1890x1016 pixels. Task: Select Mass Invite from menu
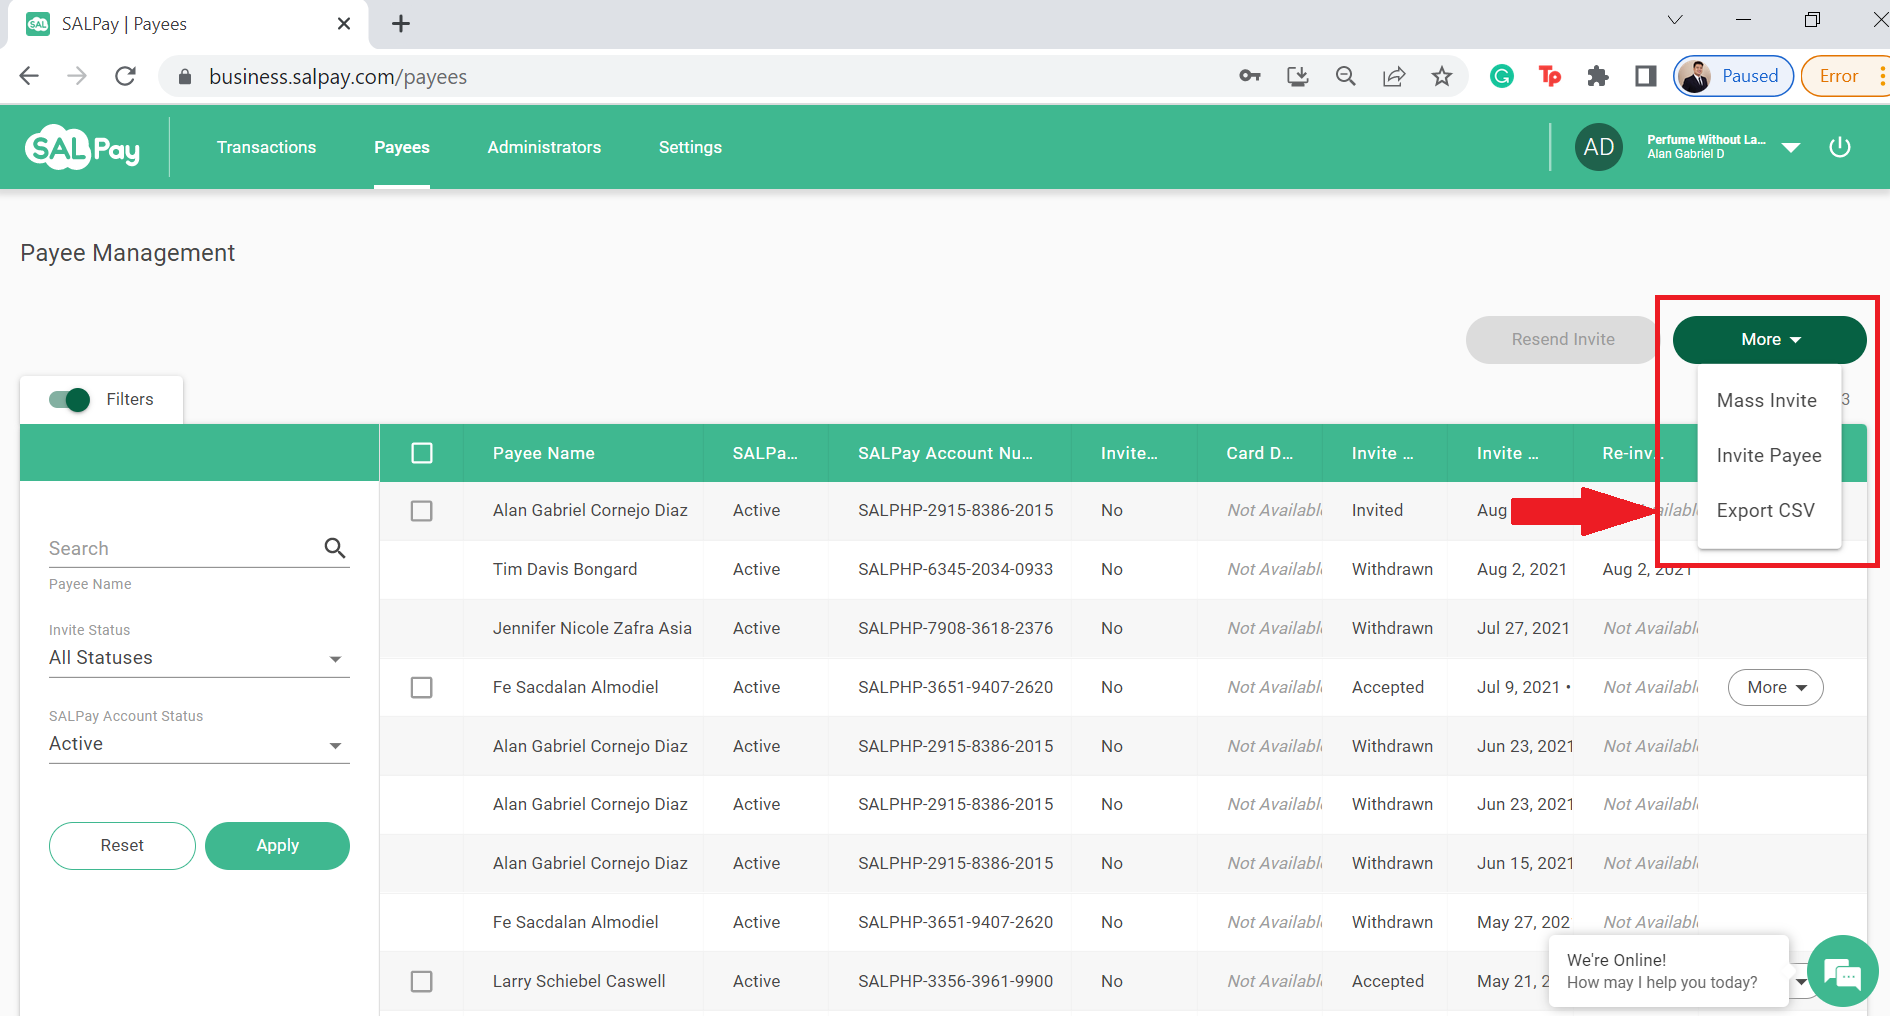[x=1768, y=400]
